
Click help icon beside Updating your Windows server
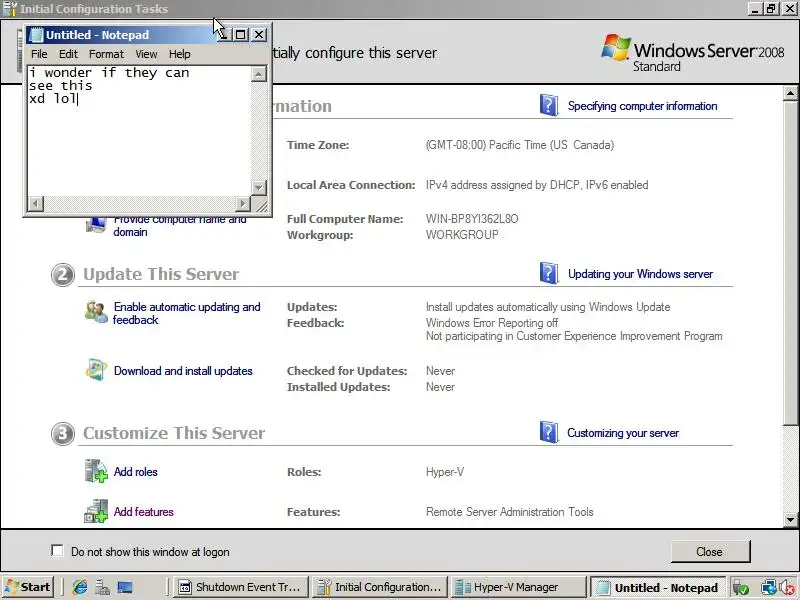click(x=548, y=273)
